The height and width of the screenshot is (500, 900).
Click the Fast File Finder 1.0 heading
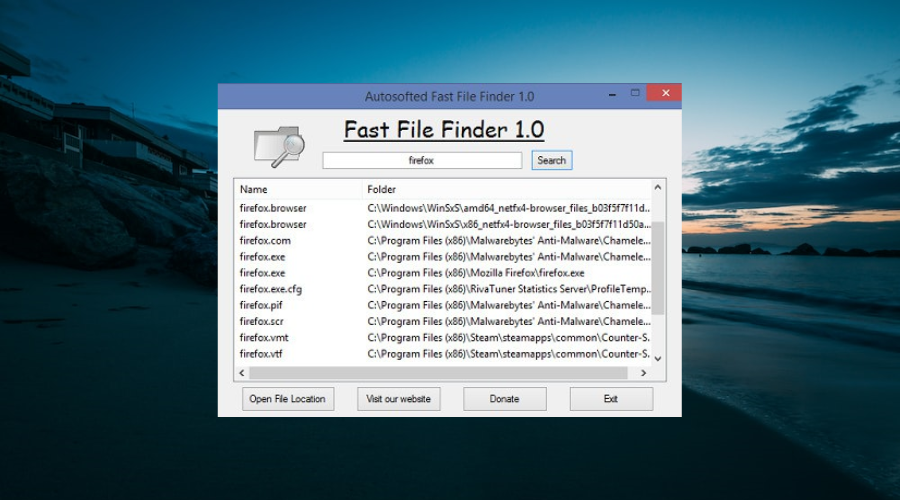pyautogui.click(x=444, y=130)
